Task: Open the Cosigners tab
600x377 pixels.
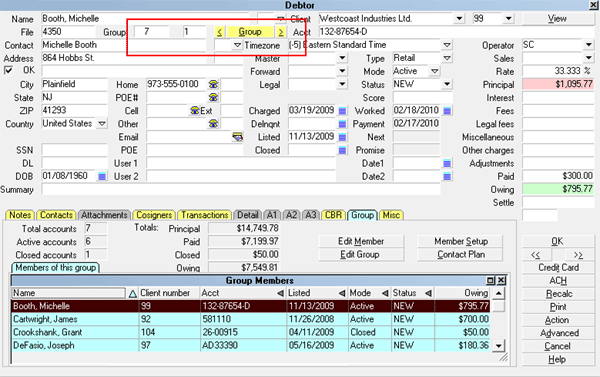Action: coord(154,215)
